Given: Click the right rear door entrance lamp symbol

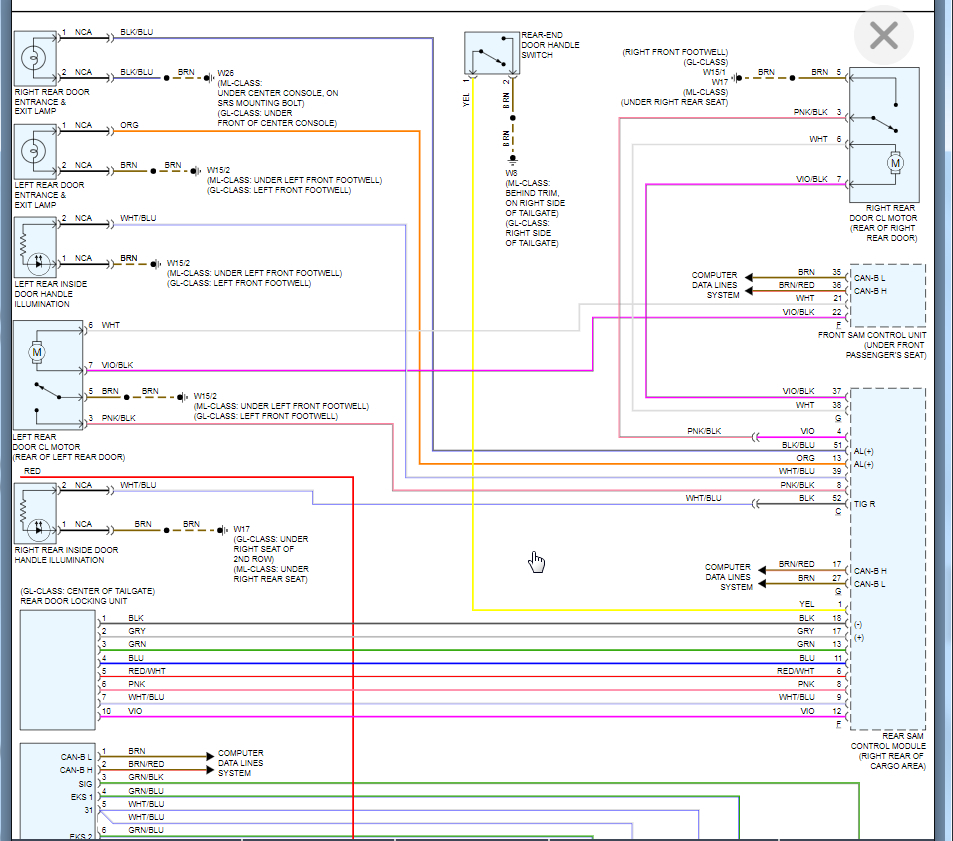Looking at the screenshot, I should click(36, 58).
